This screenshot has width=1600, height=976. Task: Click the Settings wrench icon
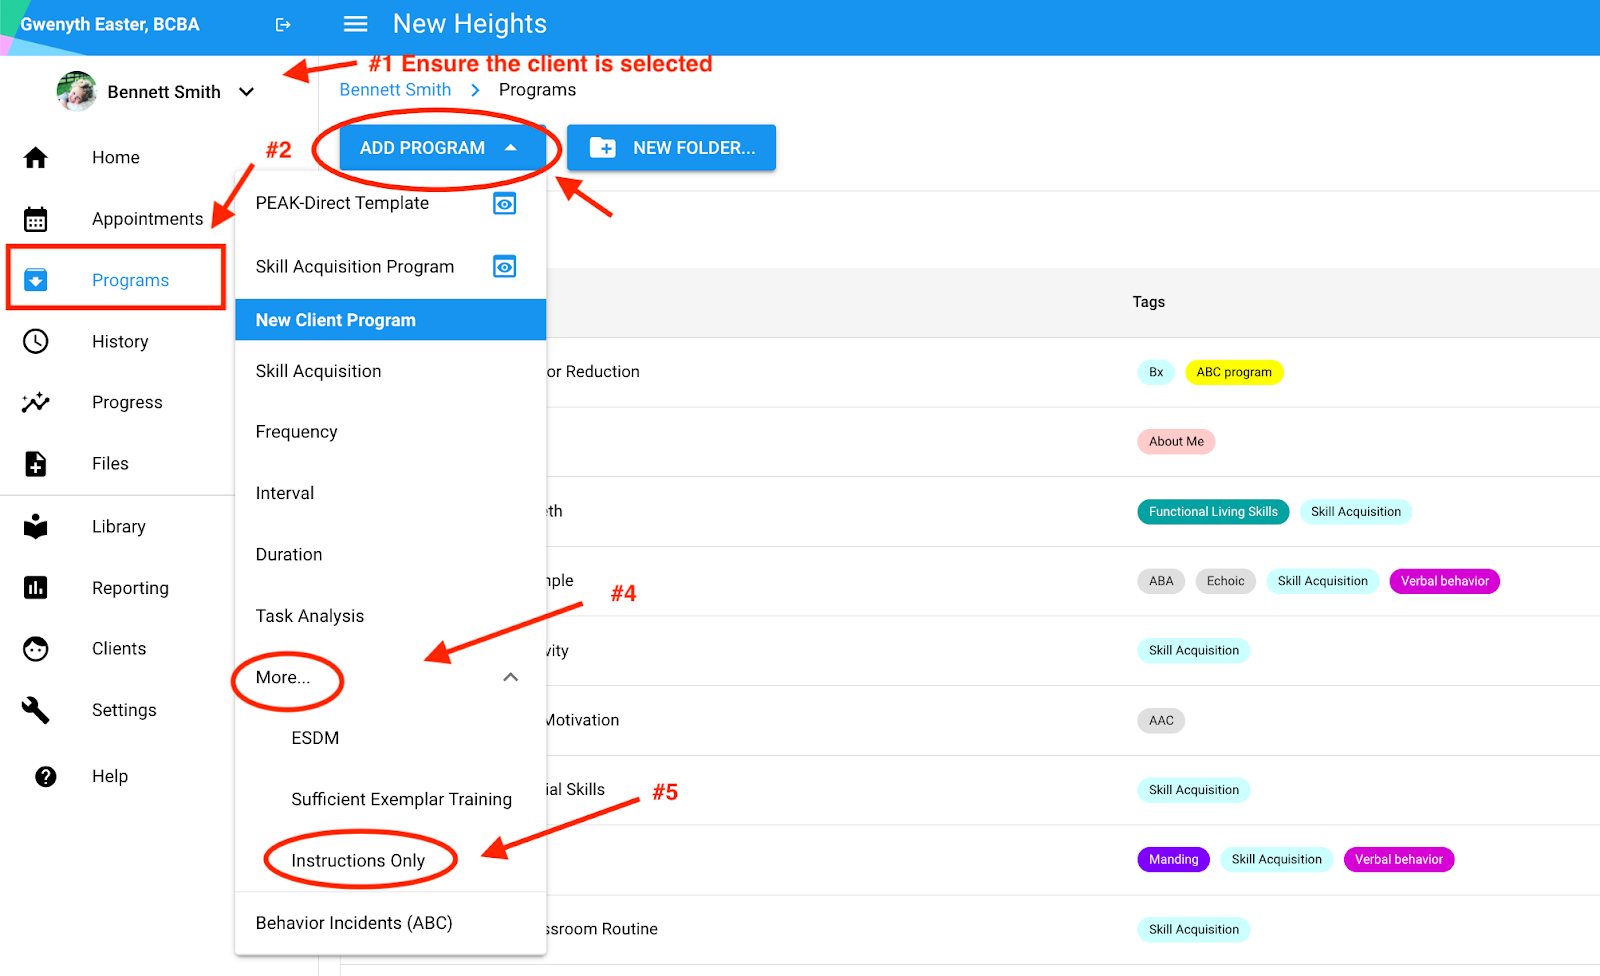coord(36,710)
